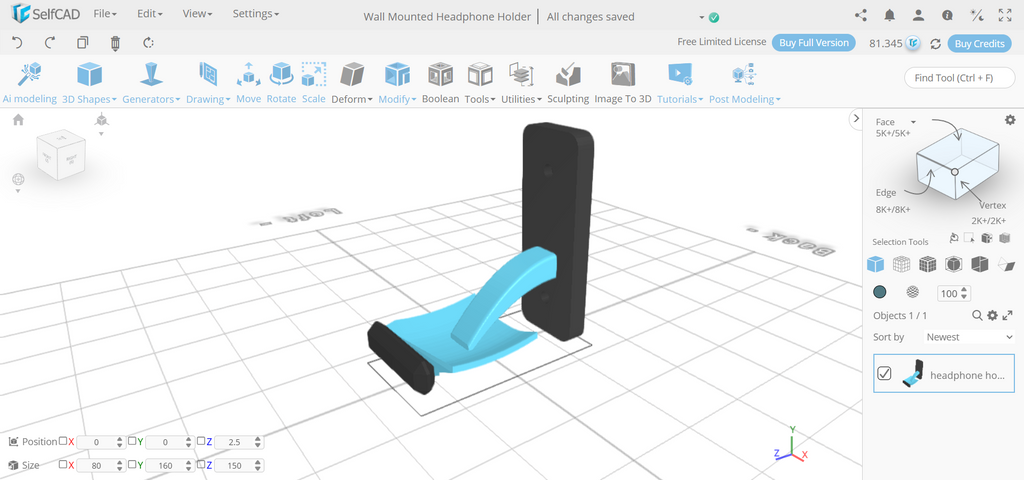This screenshot has height=480, width=1024.
Task: Toggle Size X lock checkbox
Action: pos(63,465)
